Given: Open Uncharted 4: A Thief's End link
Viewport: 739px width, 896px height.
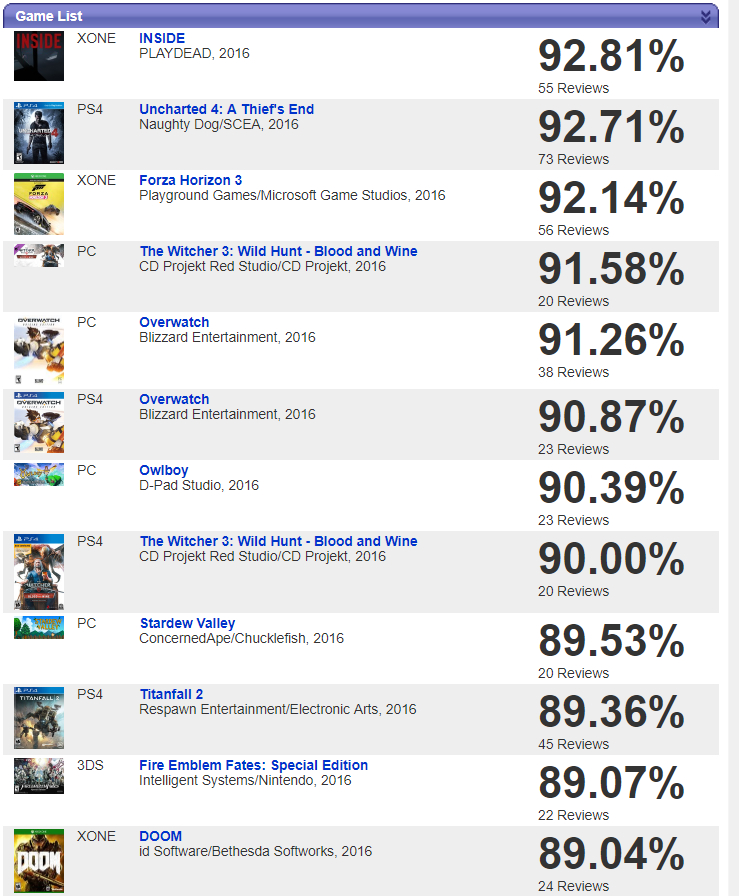Looking at the screenshot, I should [x=226, y=109].
